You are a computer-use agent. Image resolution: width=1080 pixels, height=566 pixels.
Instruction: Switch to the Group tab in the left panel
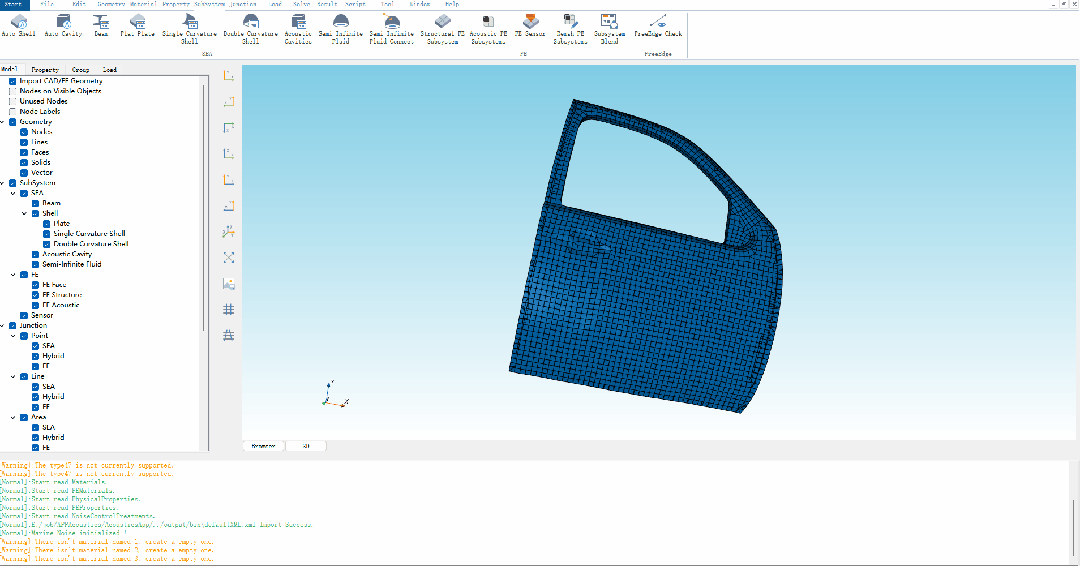[x=81, y=70]
